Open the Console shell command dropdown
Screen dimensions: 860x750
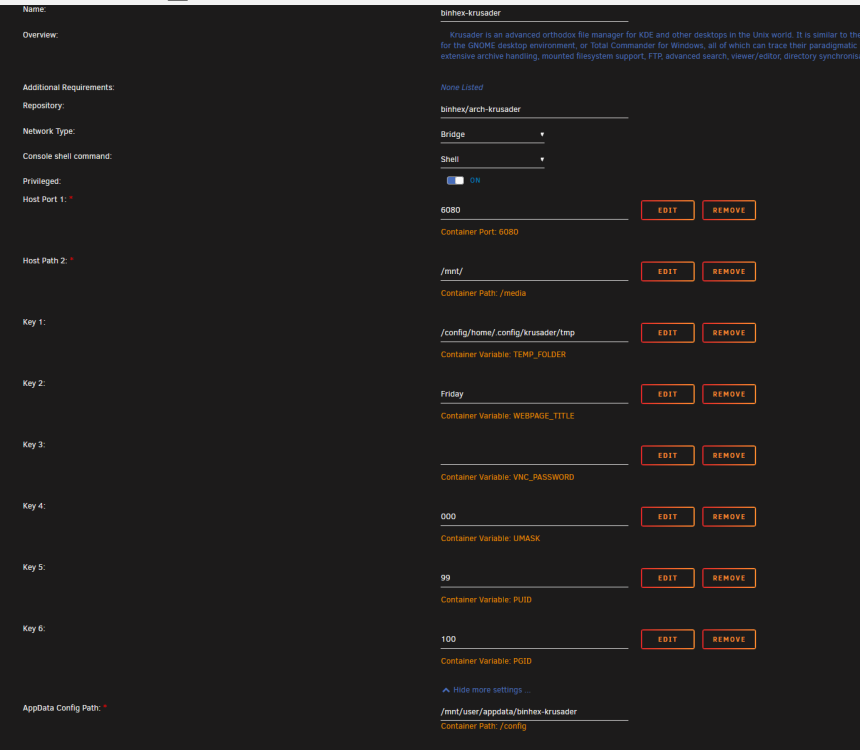point(492,160)
